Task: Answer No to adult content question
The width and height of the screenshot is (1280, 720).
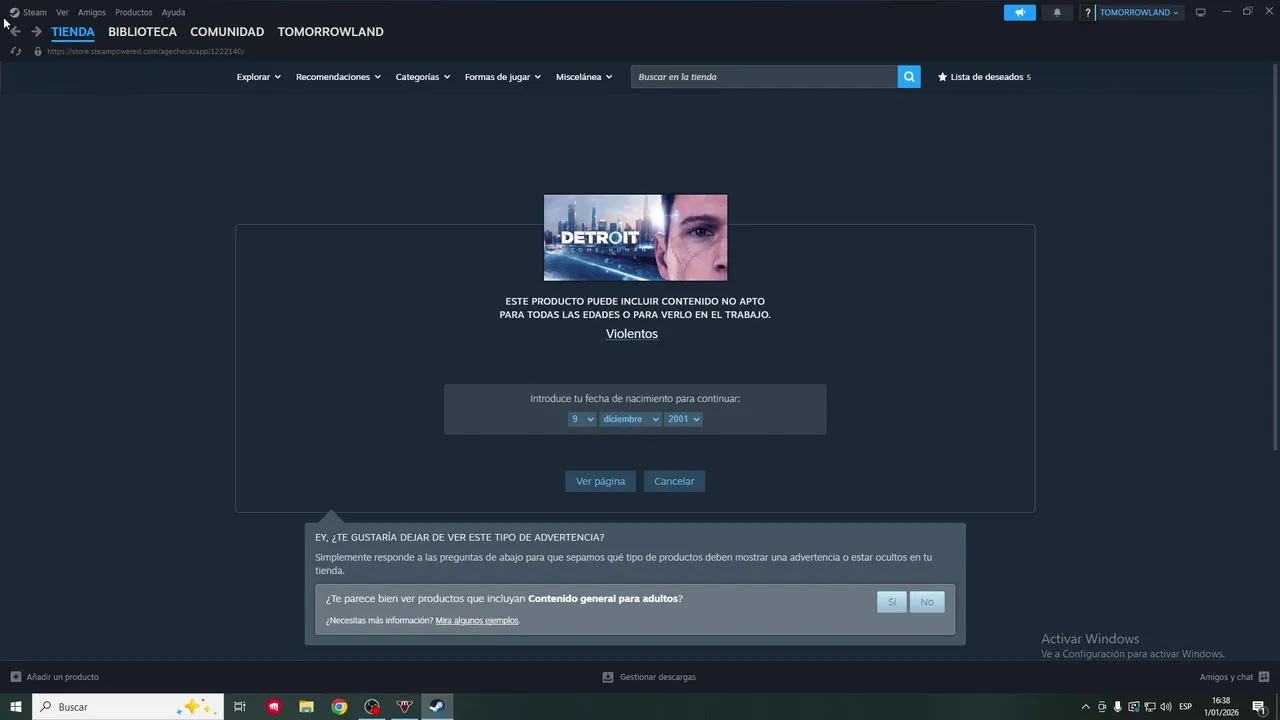Action: click(x=927, y=602)
